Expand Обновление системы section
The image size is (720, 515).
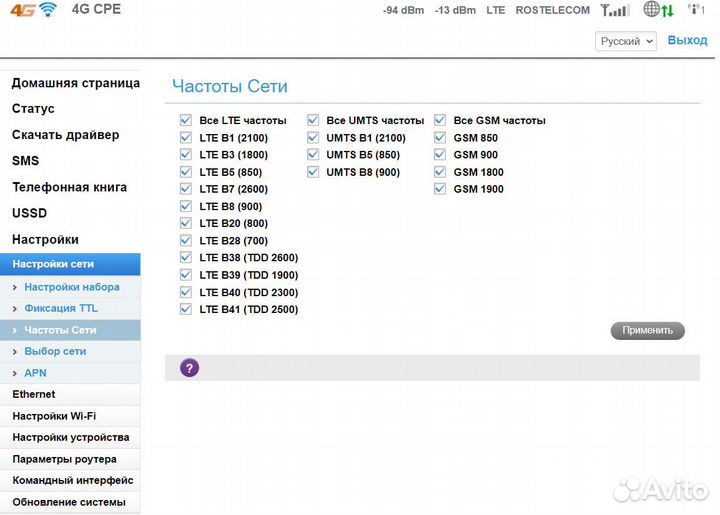[x=70, y=503]
